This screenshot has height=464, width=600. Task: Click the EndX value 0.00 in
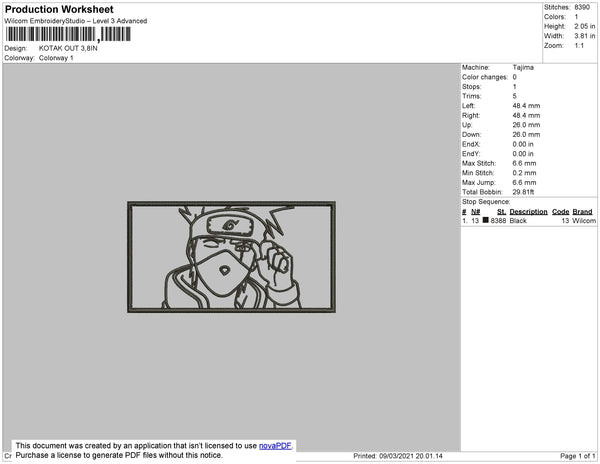[523, 144]
